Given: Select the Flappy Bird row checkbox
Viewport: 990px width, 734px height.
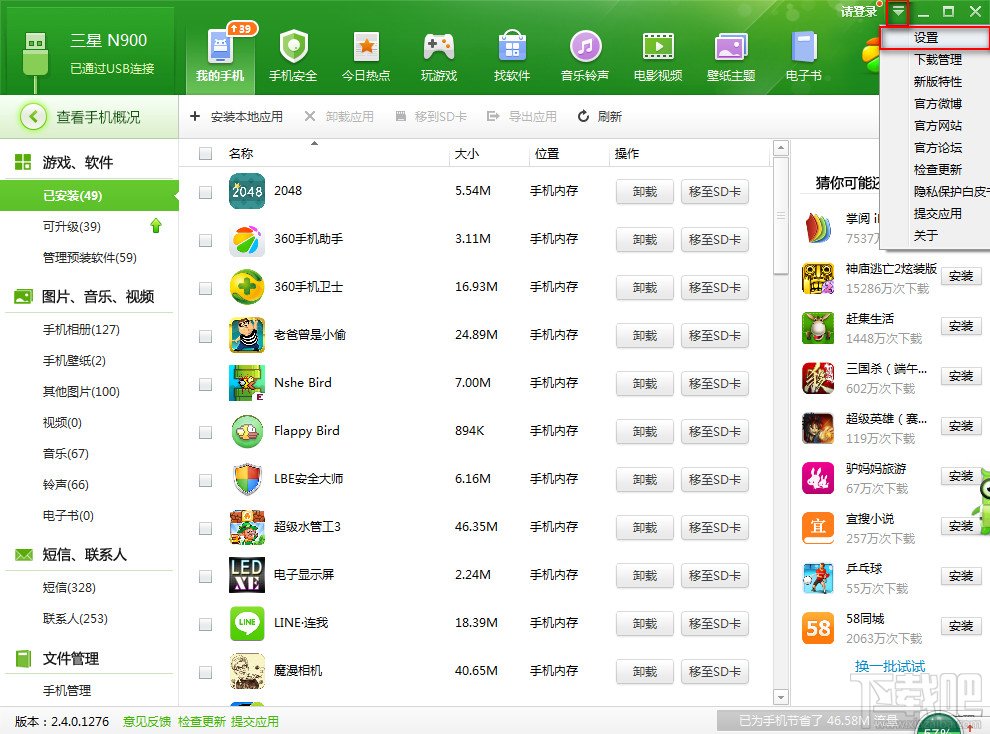Looking at the screenshot, I should coord(205,431).
